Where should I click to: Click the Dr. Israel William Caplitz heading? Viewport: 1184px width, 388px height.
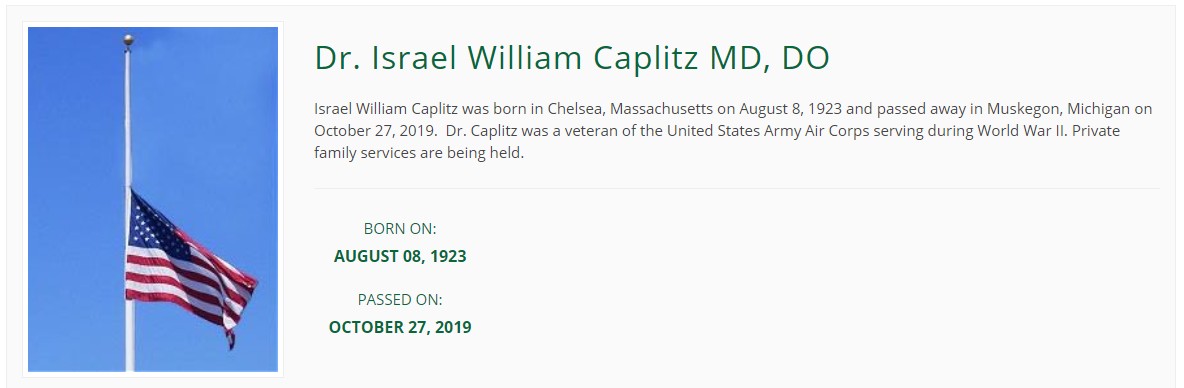[572, 58]
